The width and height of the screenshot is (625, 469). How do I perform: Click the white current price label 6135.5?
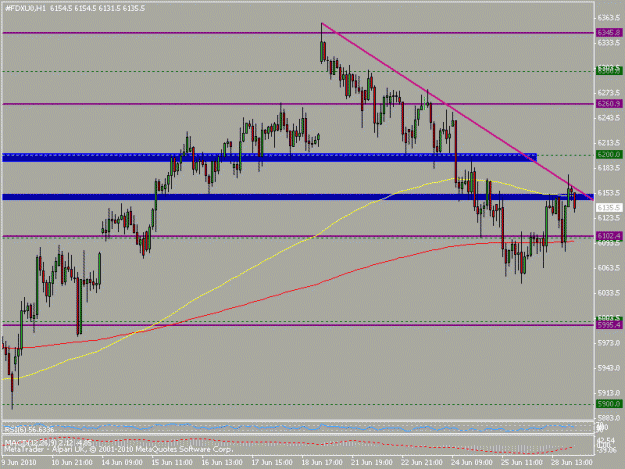pyautogui.click(x=609, y=208)
